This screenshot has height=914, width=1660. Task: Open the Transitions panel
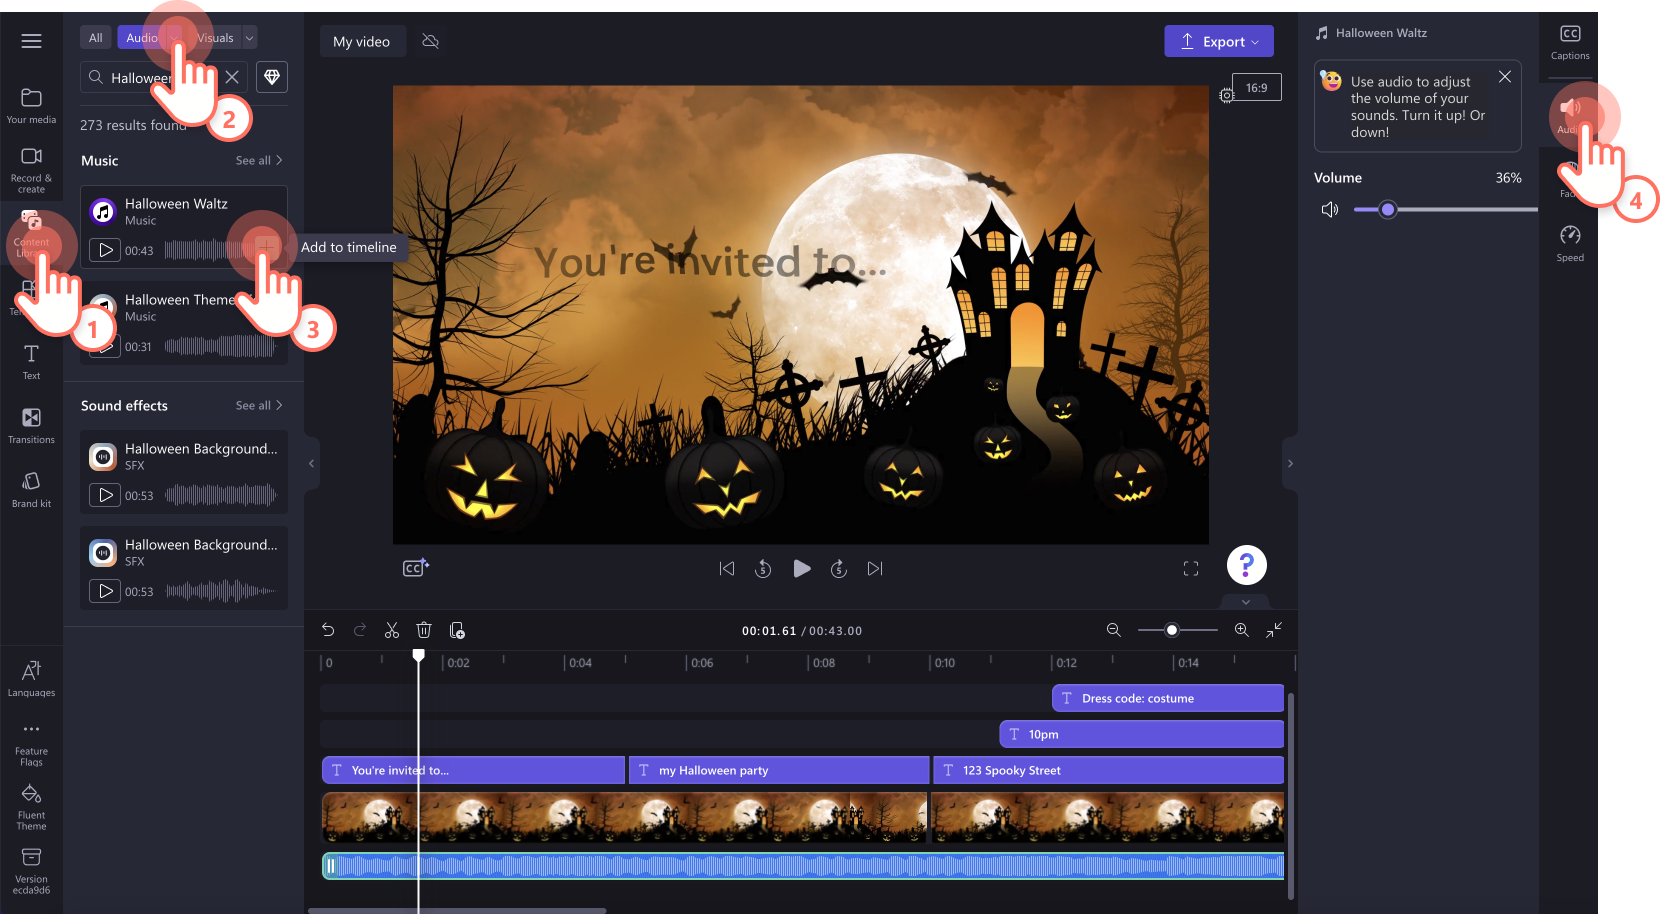click(x=31, y=426)
